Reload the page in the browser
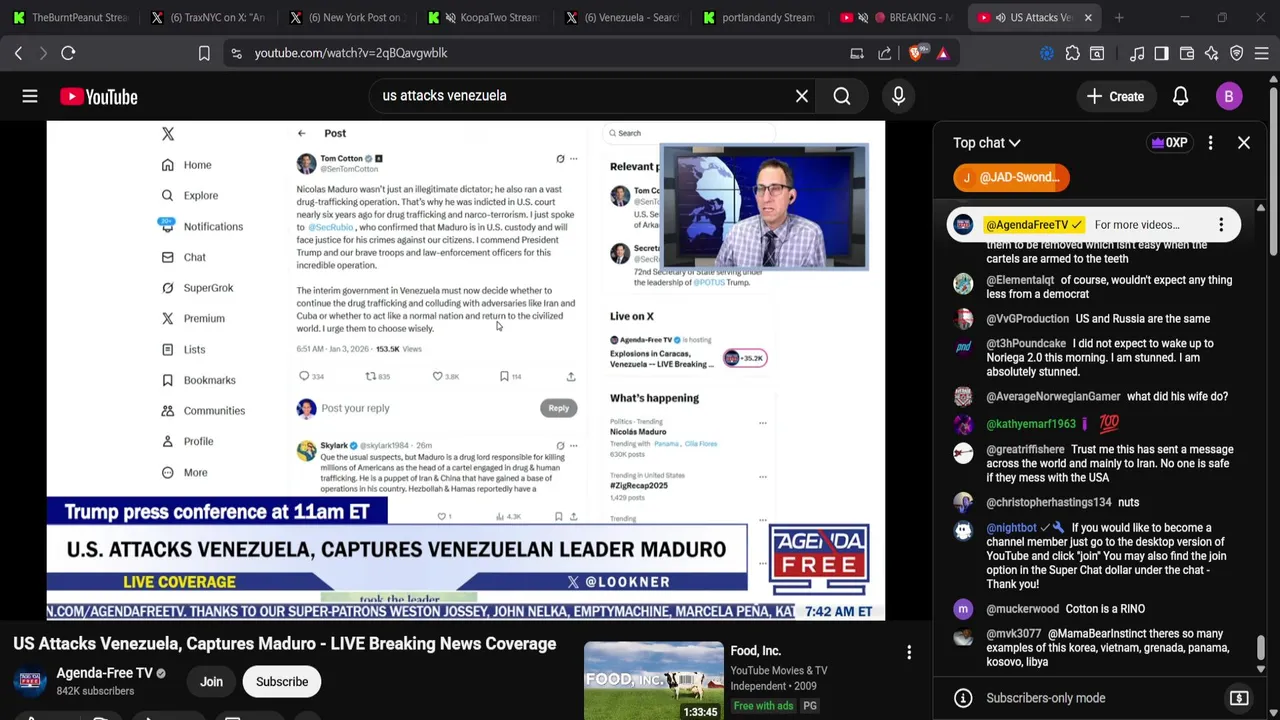Viewport: 1280px width, 720px height. (68, 53)
